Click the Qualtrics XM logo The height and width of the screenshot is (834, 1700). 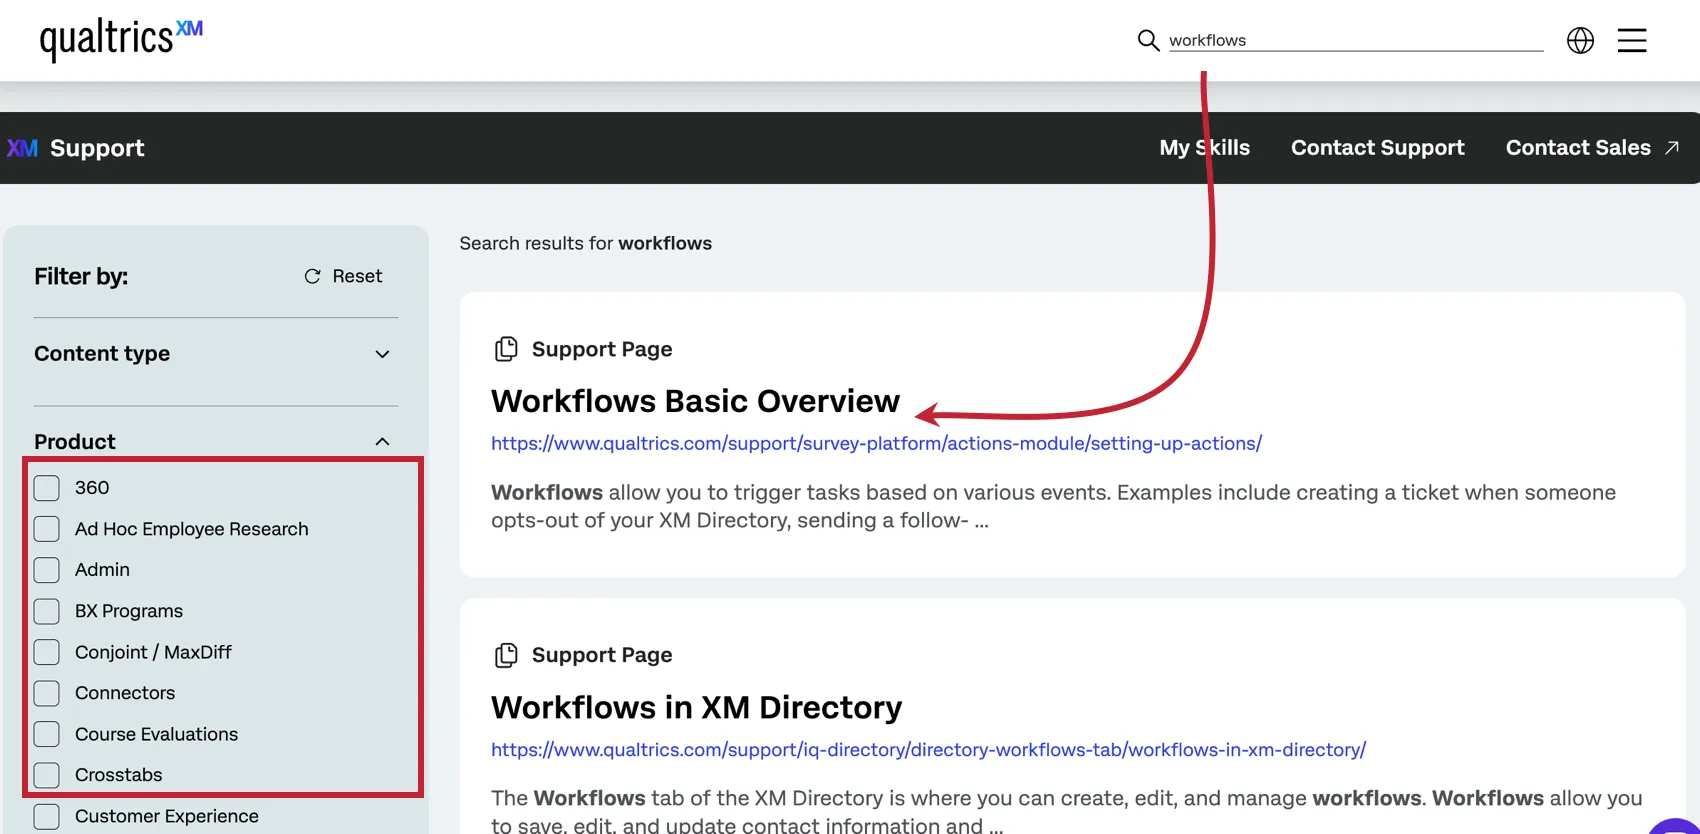point(121,40)
